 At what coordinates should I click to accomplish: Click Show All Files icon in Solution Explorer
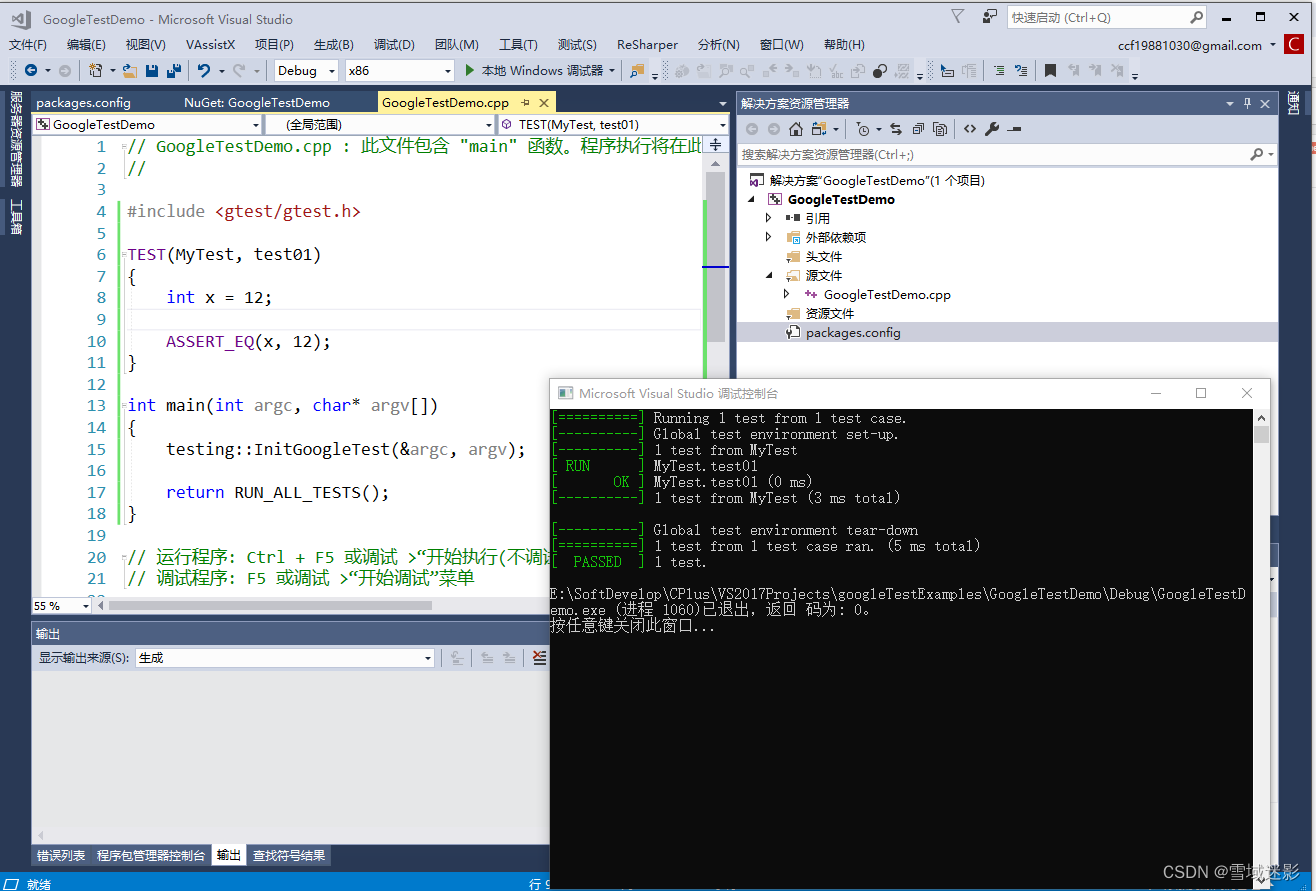click(940, 129)
